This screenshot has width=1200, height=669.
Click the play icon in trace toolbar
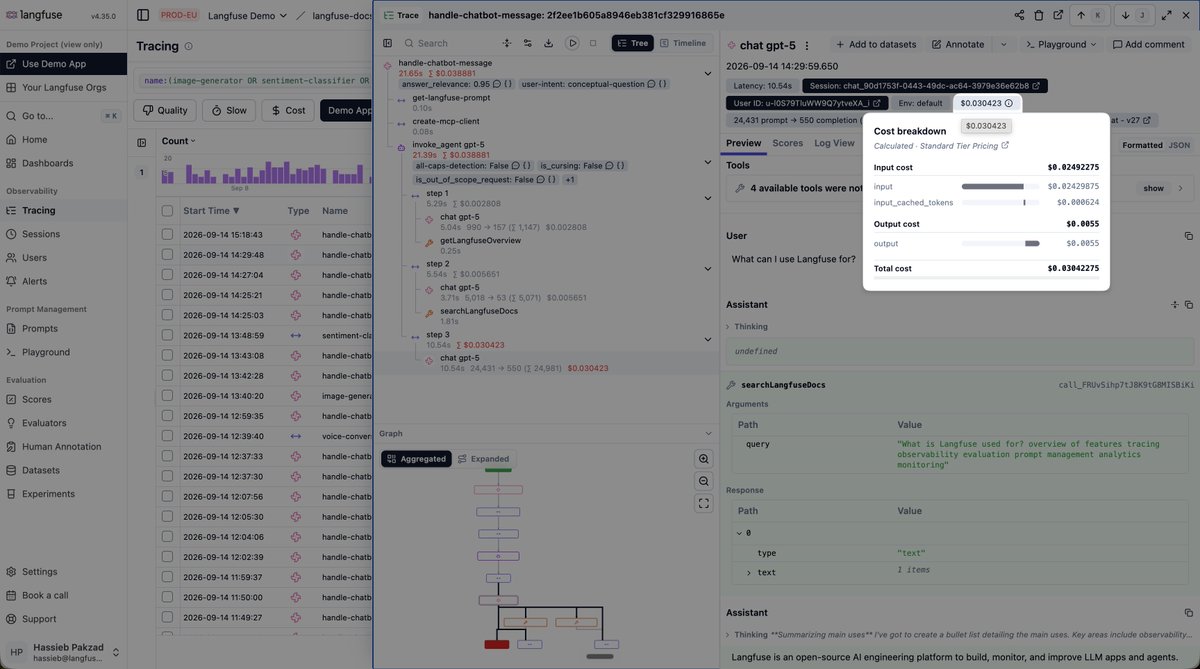pyautogui.click(x=572, y=43)
